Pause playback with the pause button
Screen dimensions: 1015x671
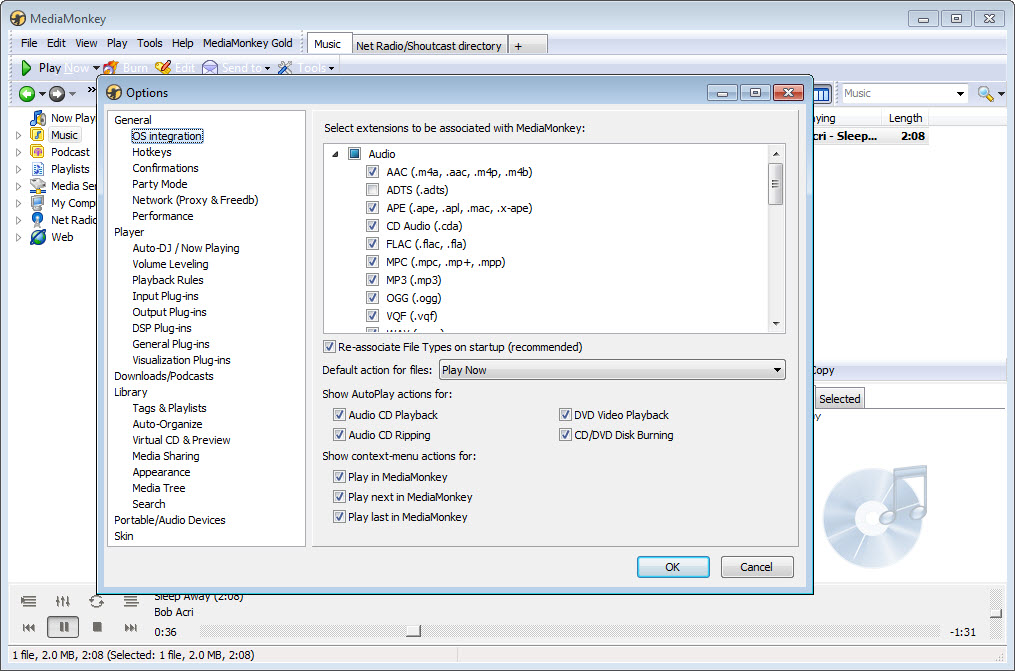point(63,627)
